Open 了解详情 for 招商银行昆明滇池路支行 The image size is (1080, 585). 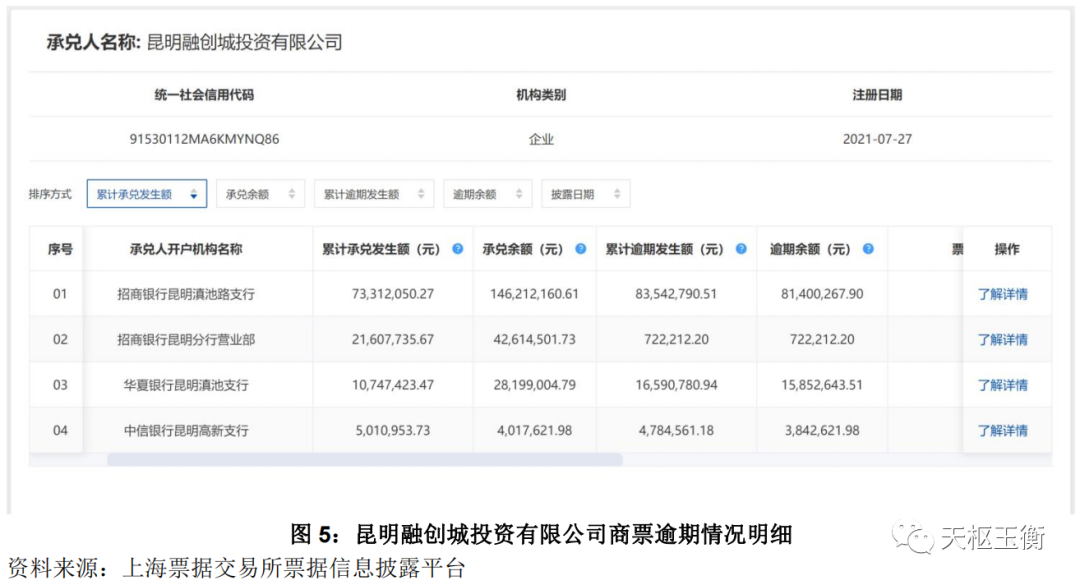[1002, 294]
